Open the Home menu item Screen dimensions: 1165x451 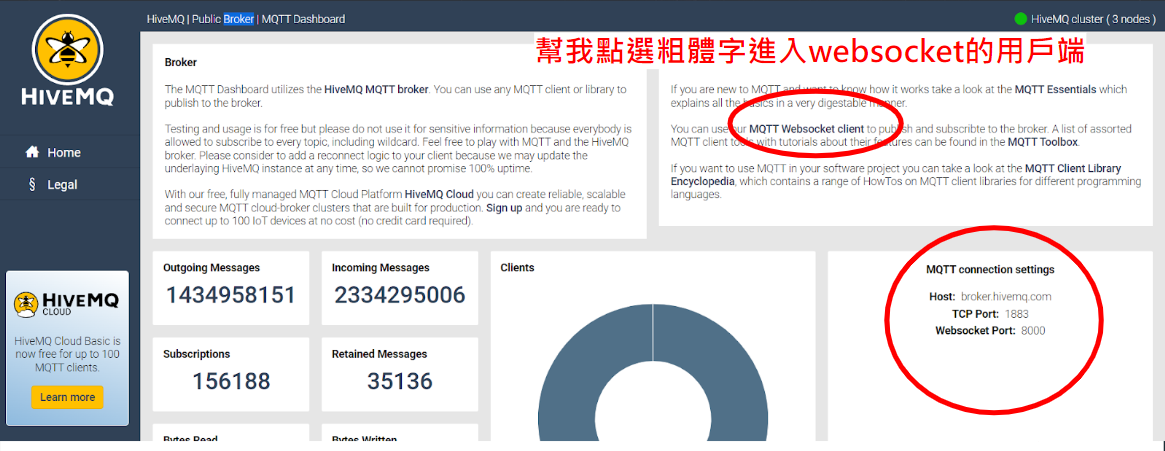[x=64, y=152]
